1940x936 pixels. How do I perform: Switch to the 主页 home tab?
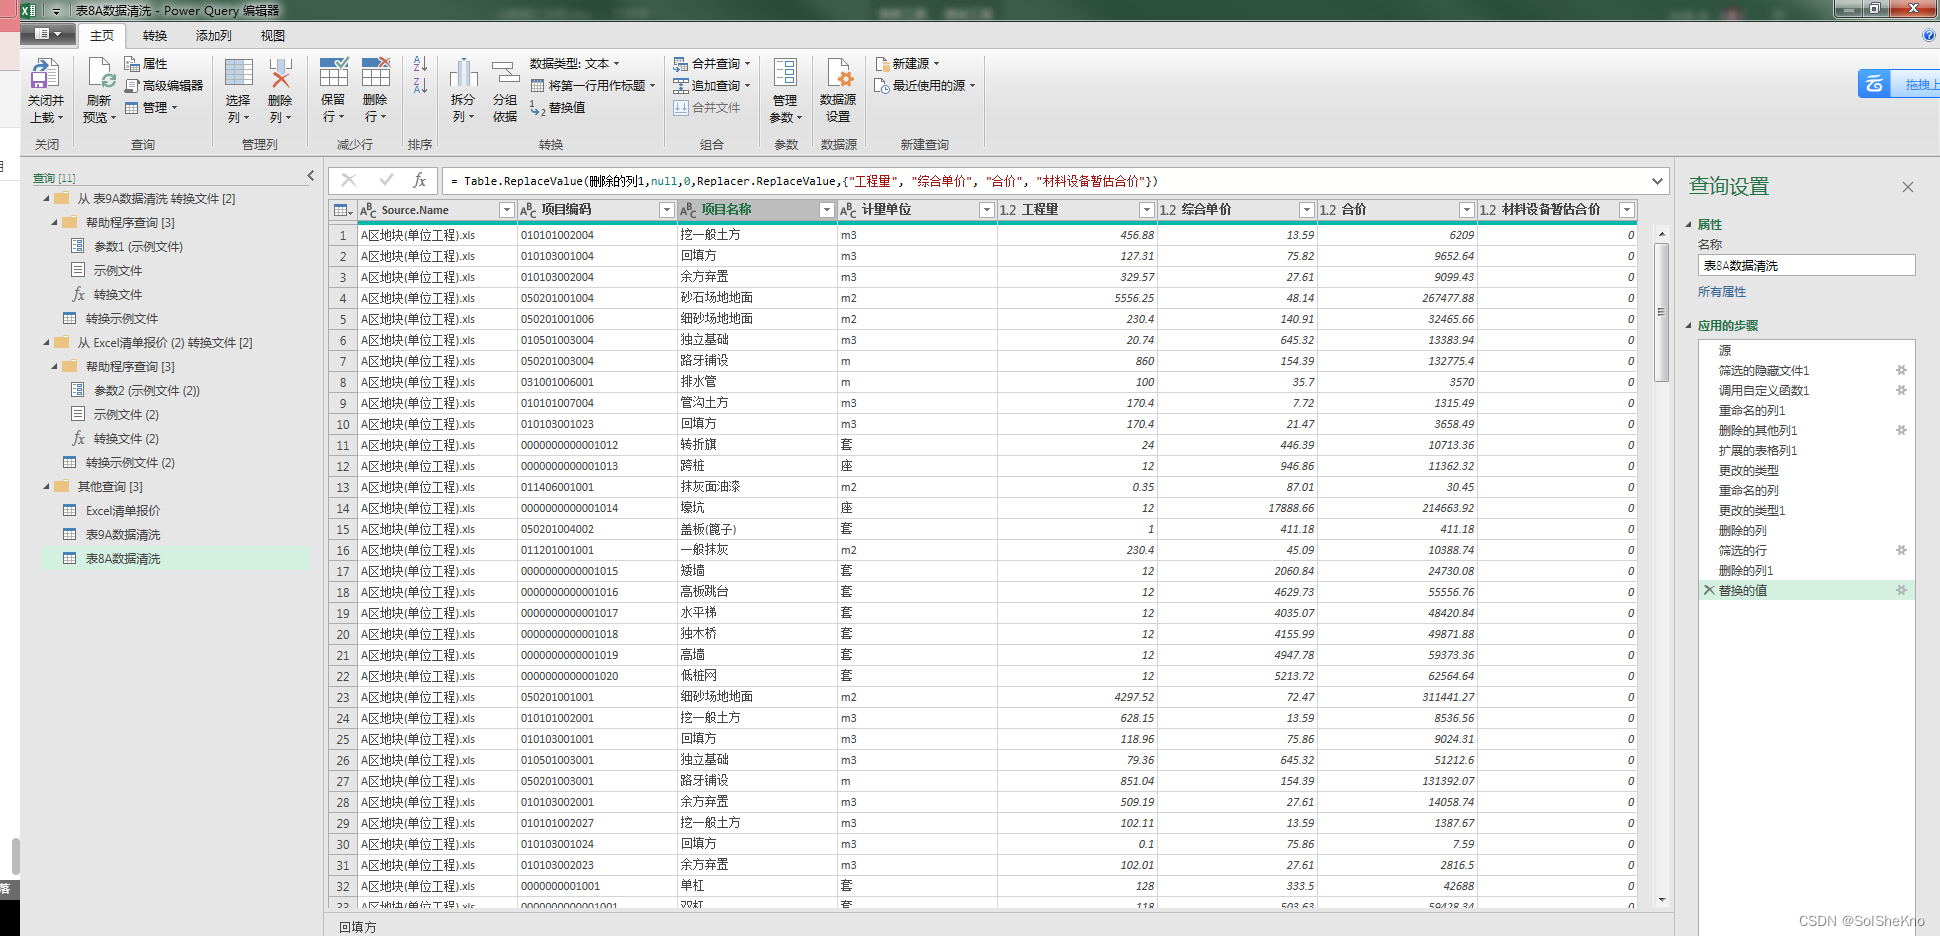[102, 36]
